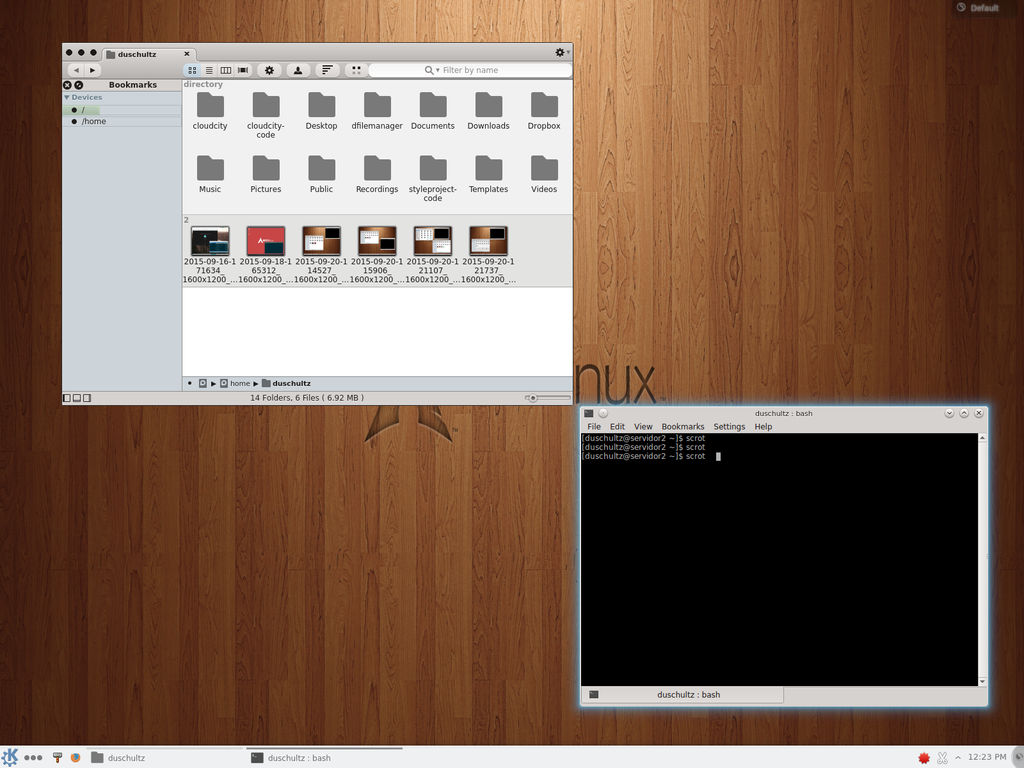This screenshot has height=768, width=1024.
Task: Open File menu in terminal window
Action: 594,426
